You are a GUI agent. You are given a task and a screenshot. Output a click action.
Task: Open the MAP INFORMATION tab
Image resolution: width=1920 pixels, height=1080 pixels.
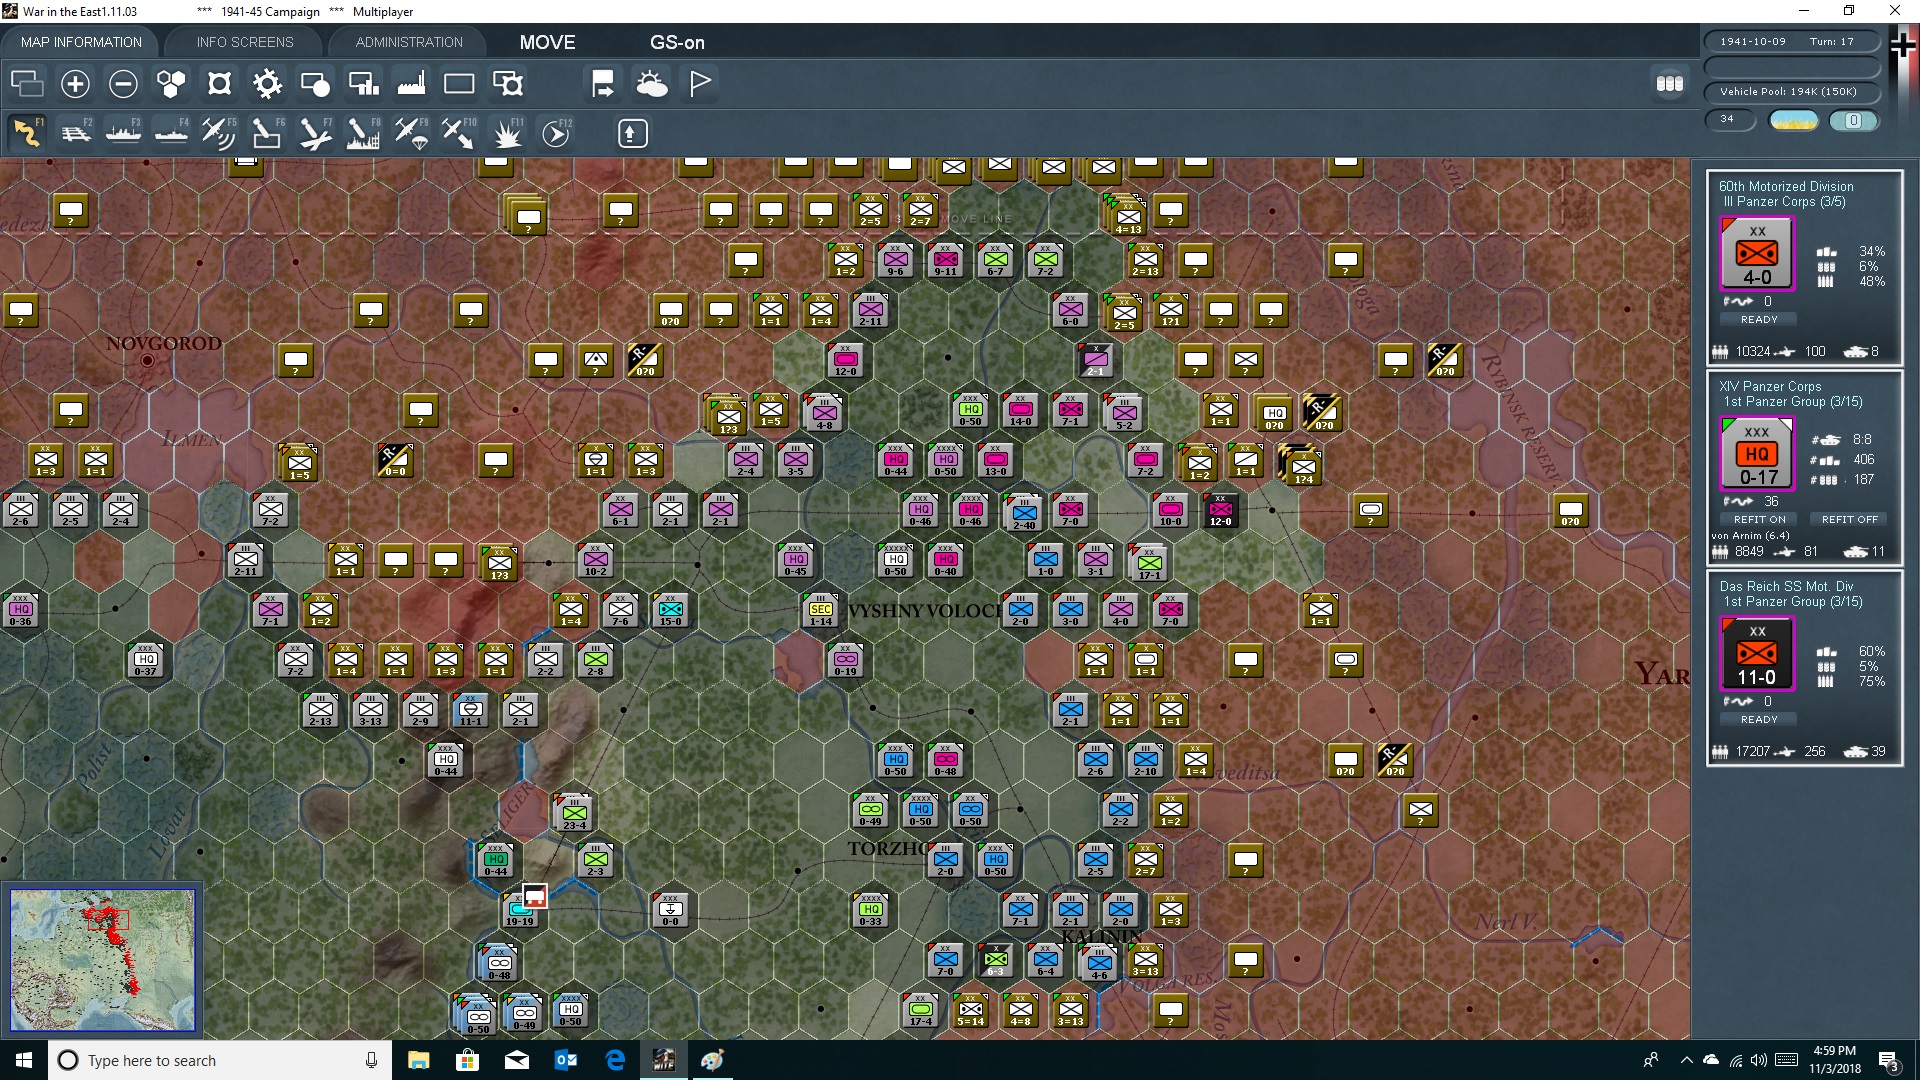(x=81, y=42)
